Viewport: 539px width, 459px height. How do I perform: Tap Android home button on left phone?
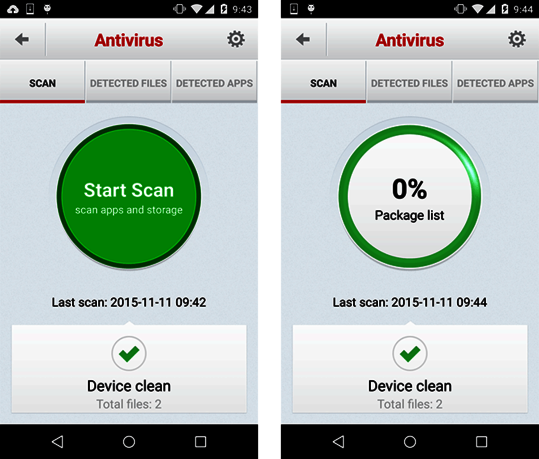(x=129, y=441)
